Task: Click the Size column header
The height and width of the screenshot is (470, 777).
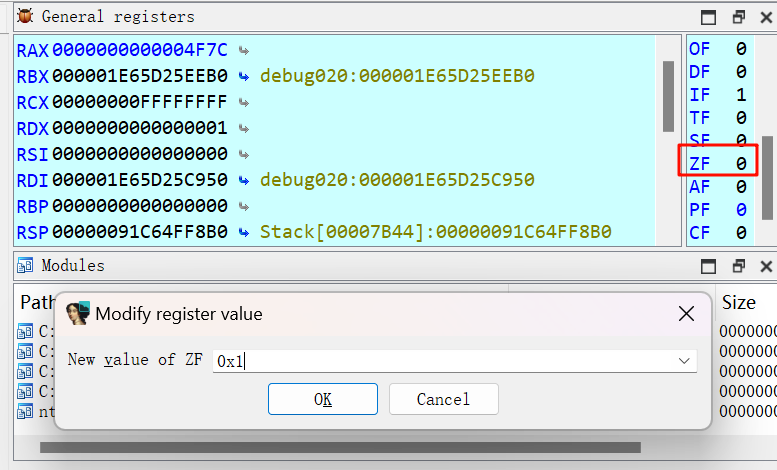Action: 739,302
